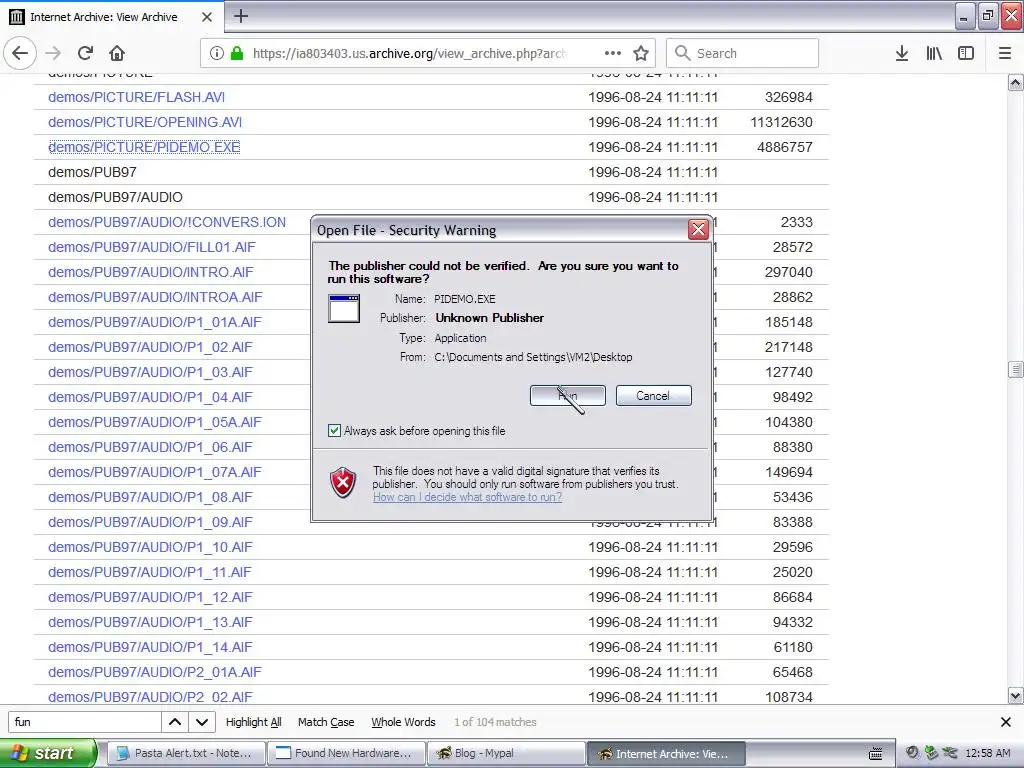Click the 12:58 AM taskbar clock

pos(987,753)
